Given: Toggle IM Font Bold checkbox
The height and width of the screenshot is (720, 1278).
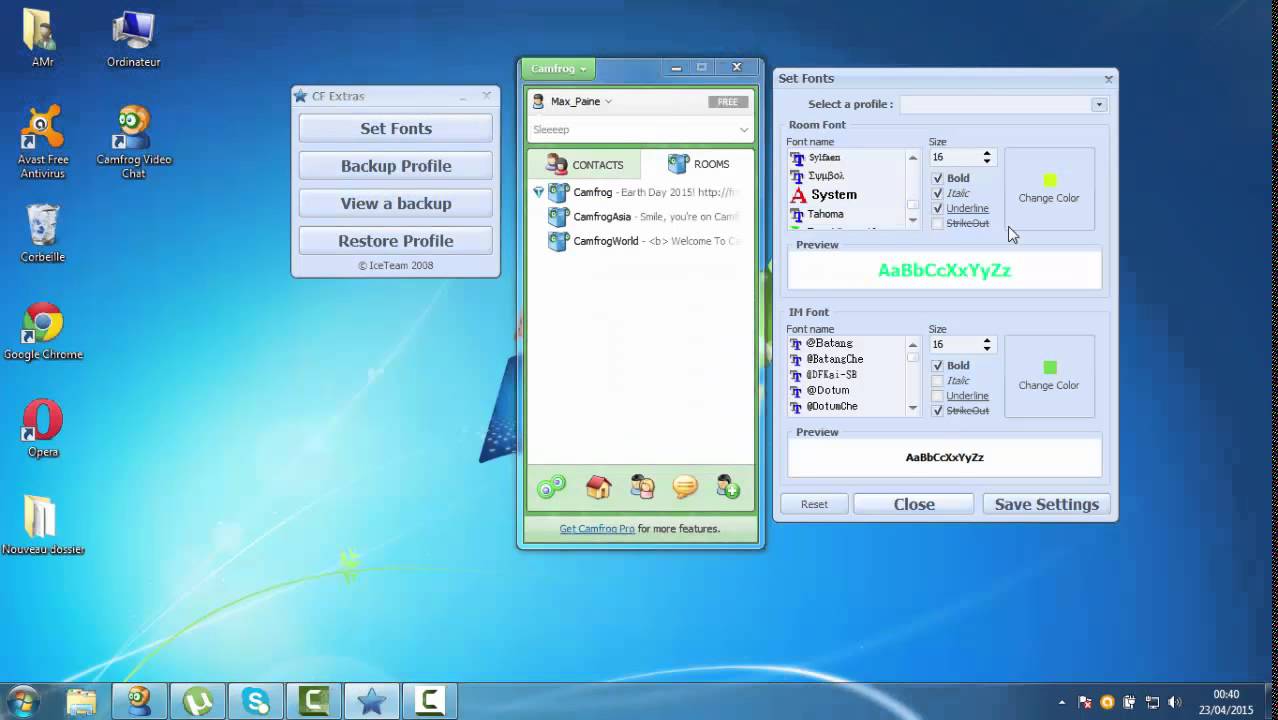Looking at the screenshot, I should (937, 365).
